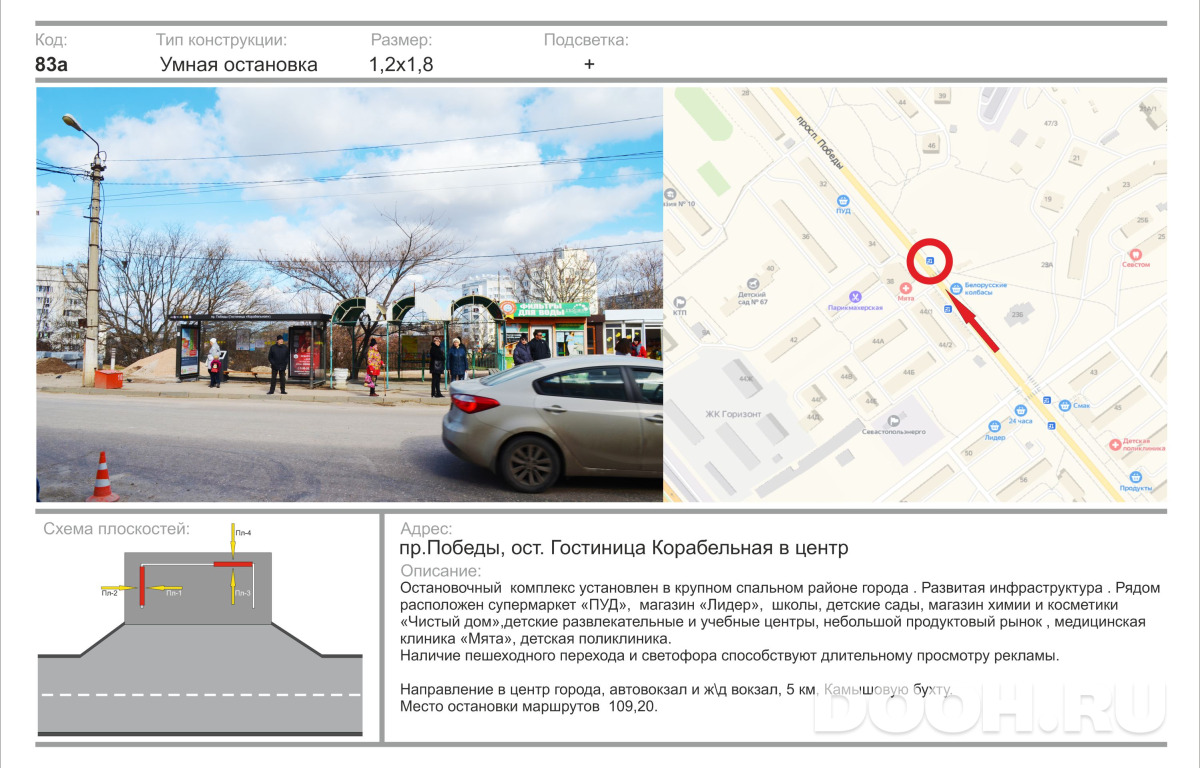
Task: Select the Севастопольэнерго flag marker
Action: coord(892,420)
